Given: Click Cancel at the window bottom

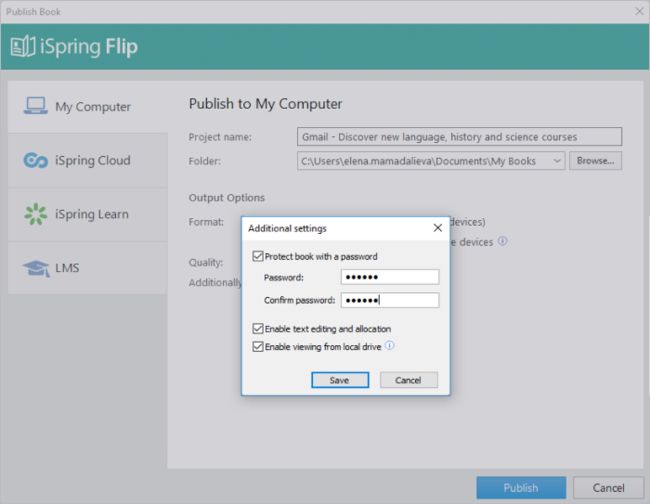Looking at the screenshot, I should [608, 488].
